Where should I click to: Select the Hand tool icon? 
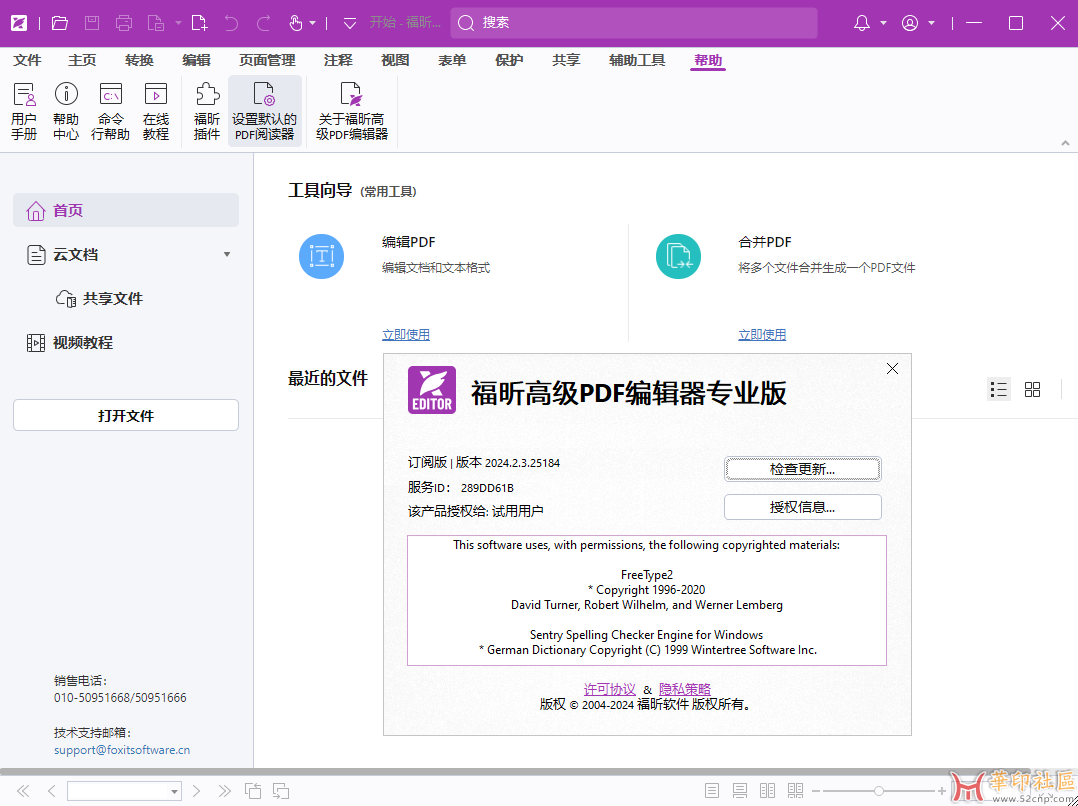pyautogui.click(x=296, y=23)
